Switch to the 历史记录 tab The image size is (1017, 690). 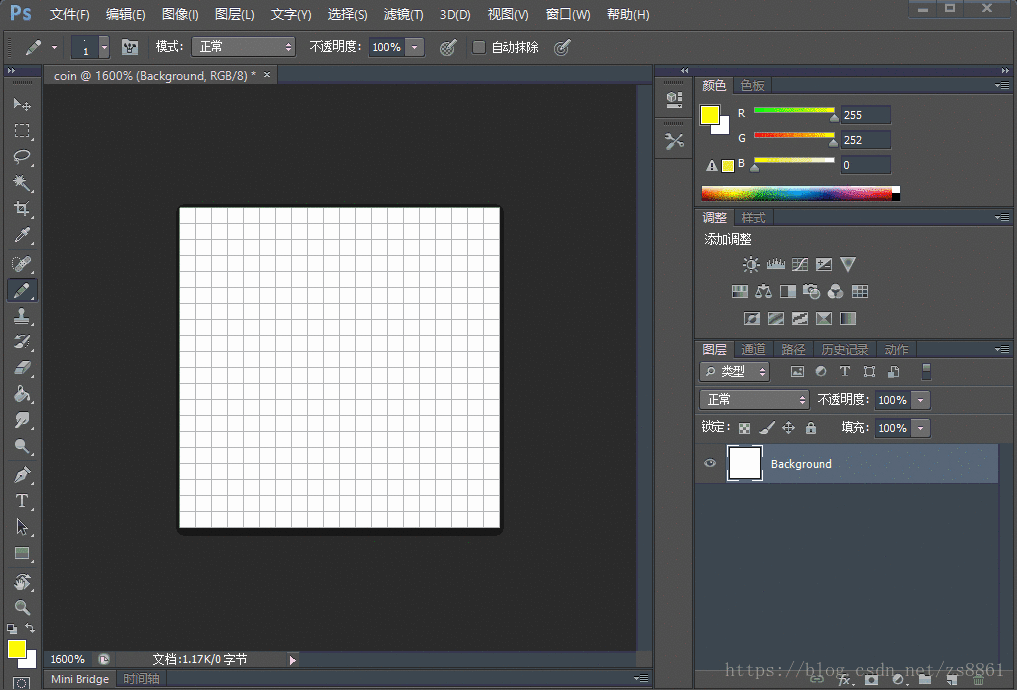point(844,350)
